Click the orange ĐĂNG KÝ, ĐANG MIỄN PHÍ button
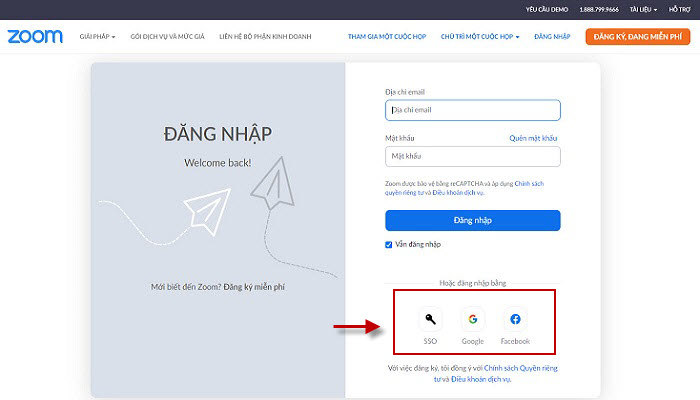Viewport: 700px width, 400px height. pyautogui.click(x=638, y=37)
